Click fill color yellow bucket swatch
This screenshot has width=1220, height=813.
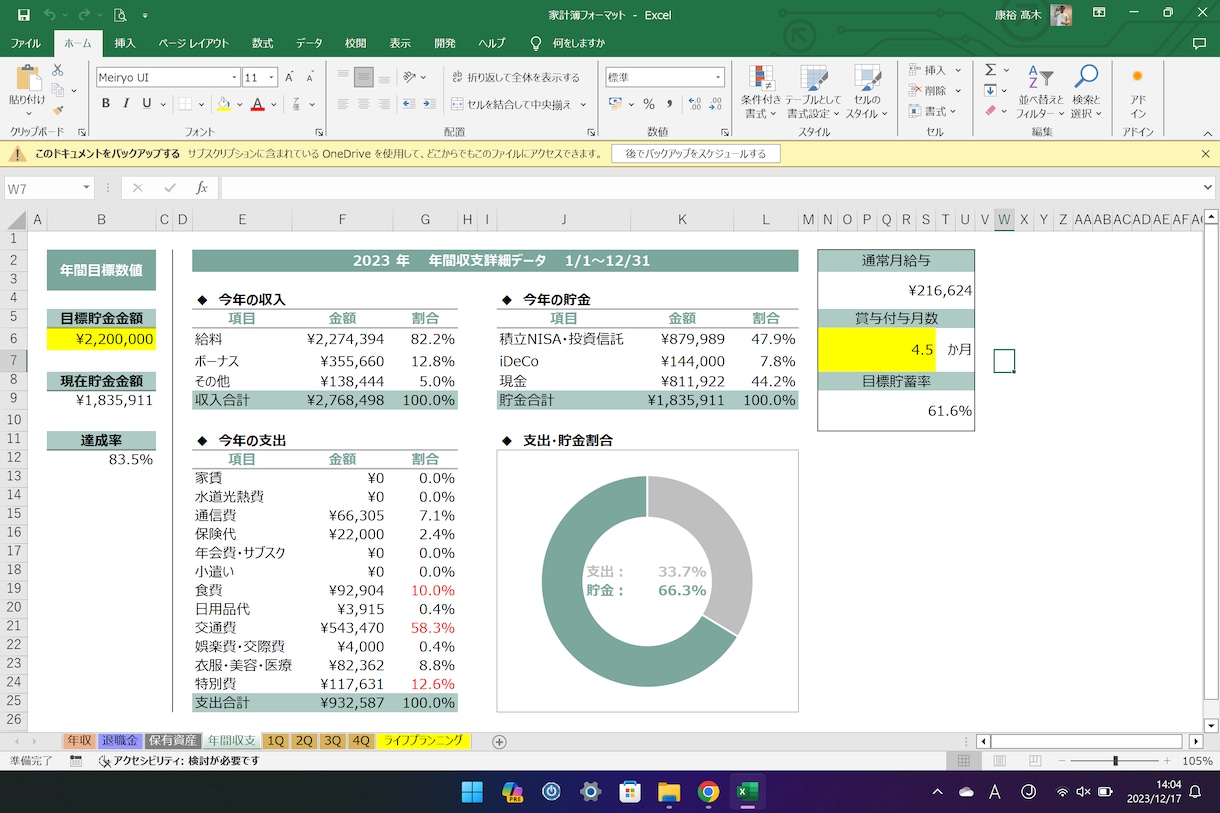(x=223, y=104)
